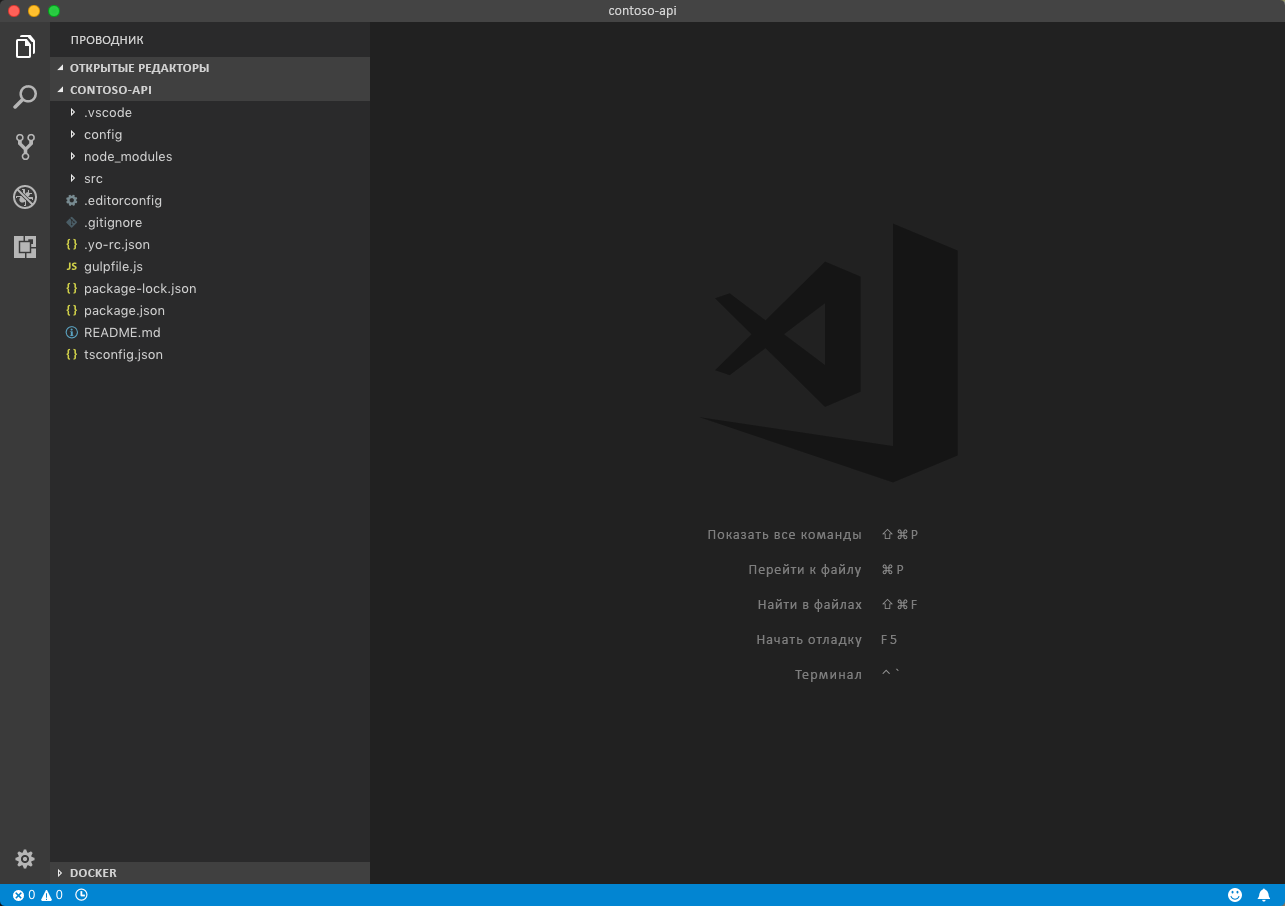Viewport: 1285px width, 906px height.
Task: Open the tsconfig.json file
Action: point(123,354)
